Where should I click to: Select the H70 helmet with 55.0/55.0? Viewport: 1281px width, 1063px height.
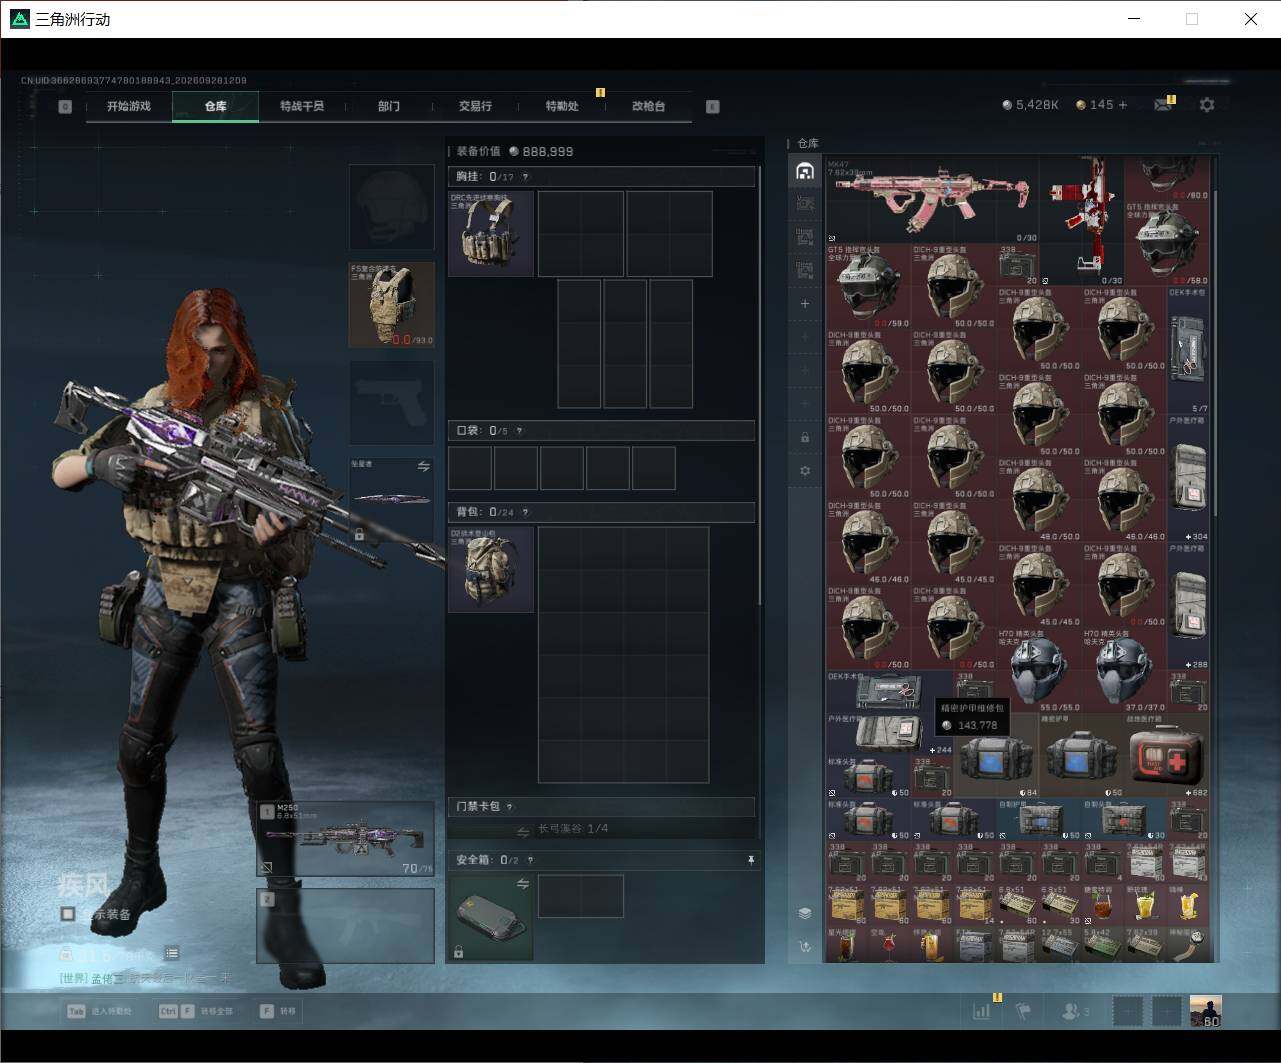tap(1040, 670)
